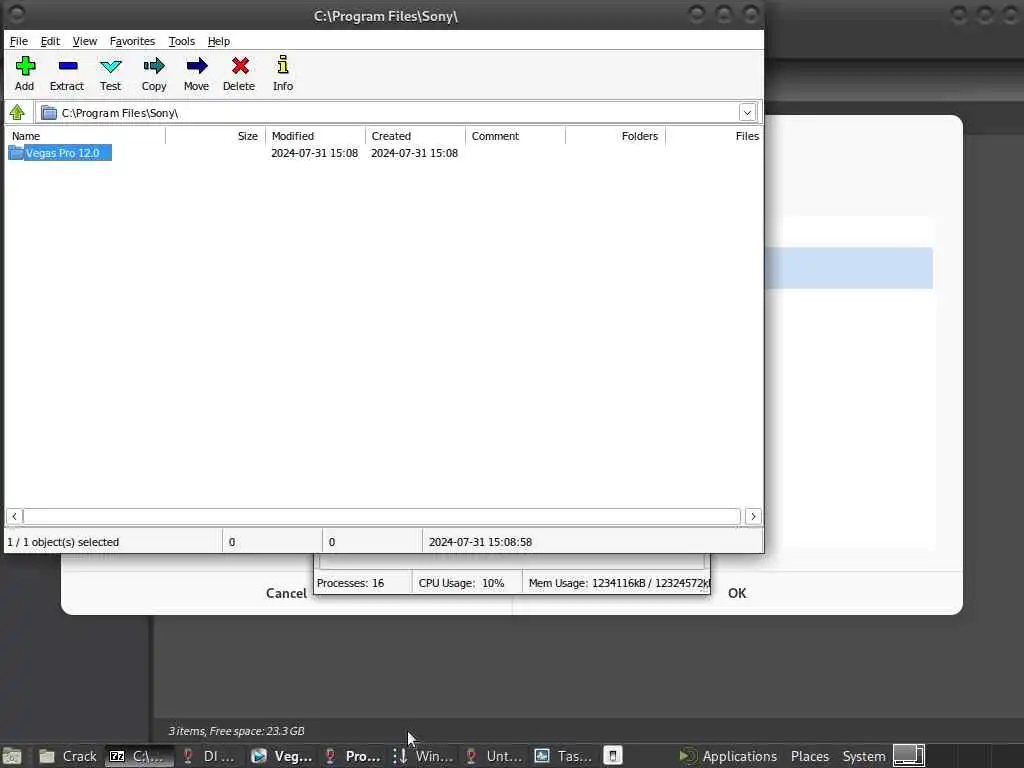This screenshot has width=1024, height=768.
Task: Click the horizontal scrollbar track
Action: click(x=383, y=517)
